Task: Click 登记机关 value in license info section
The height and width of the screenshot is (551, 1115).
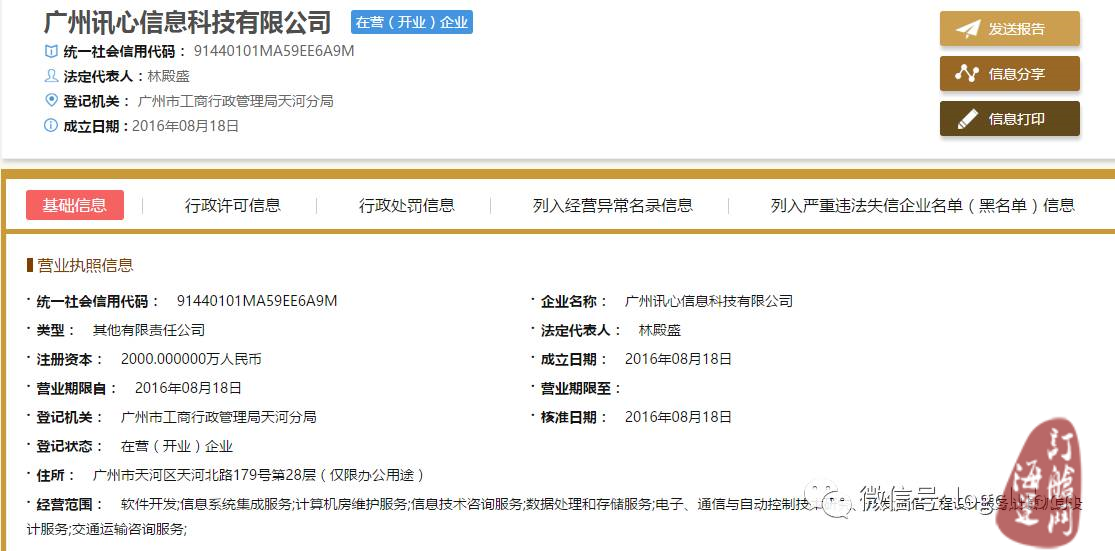Action: 218,417
